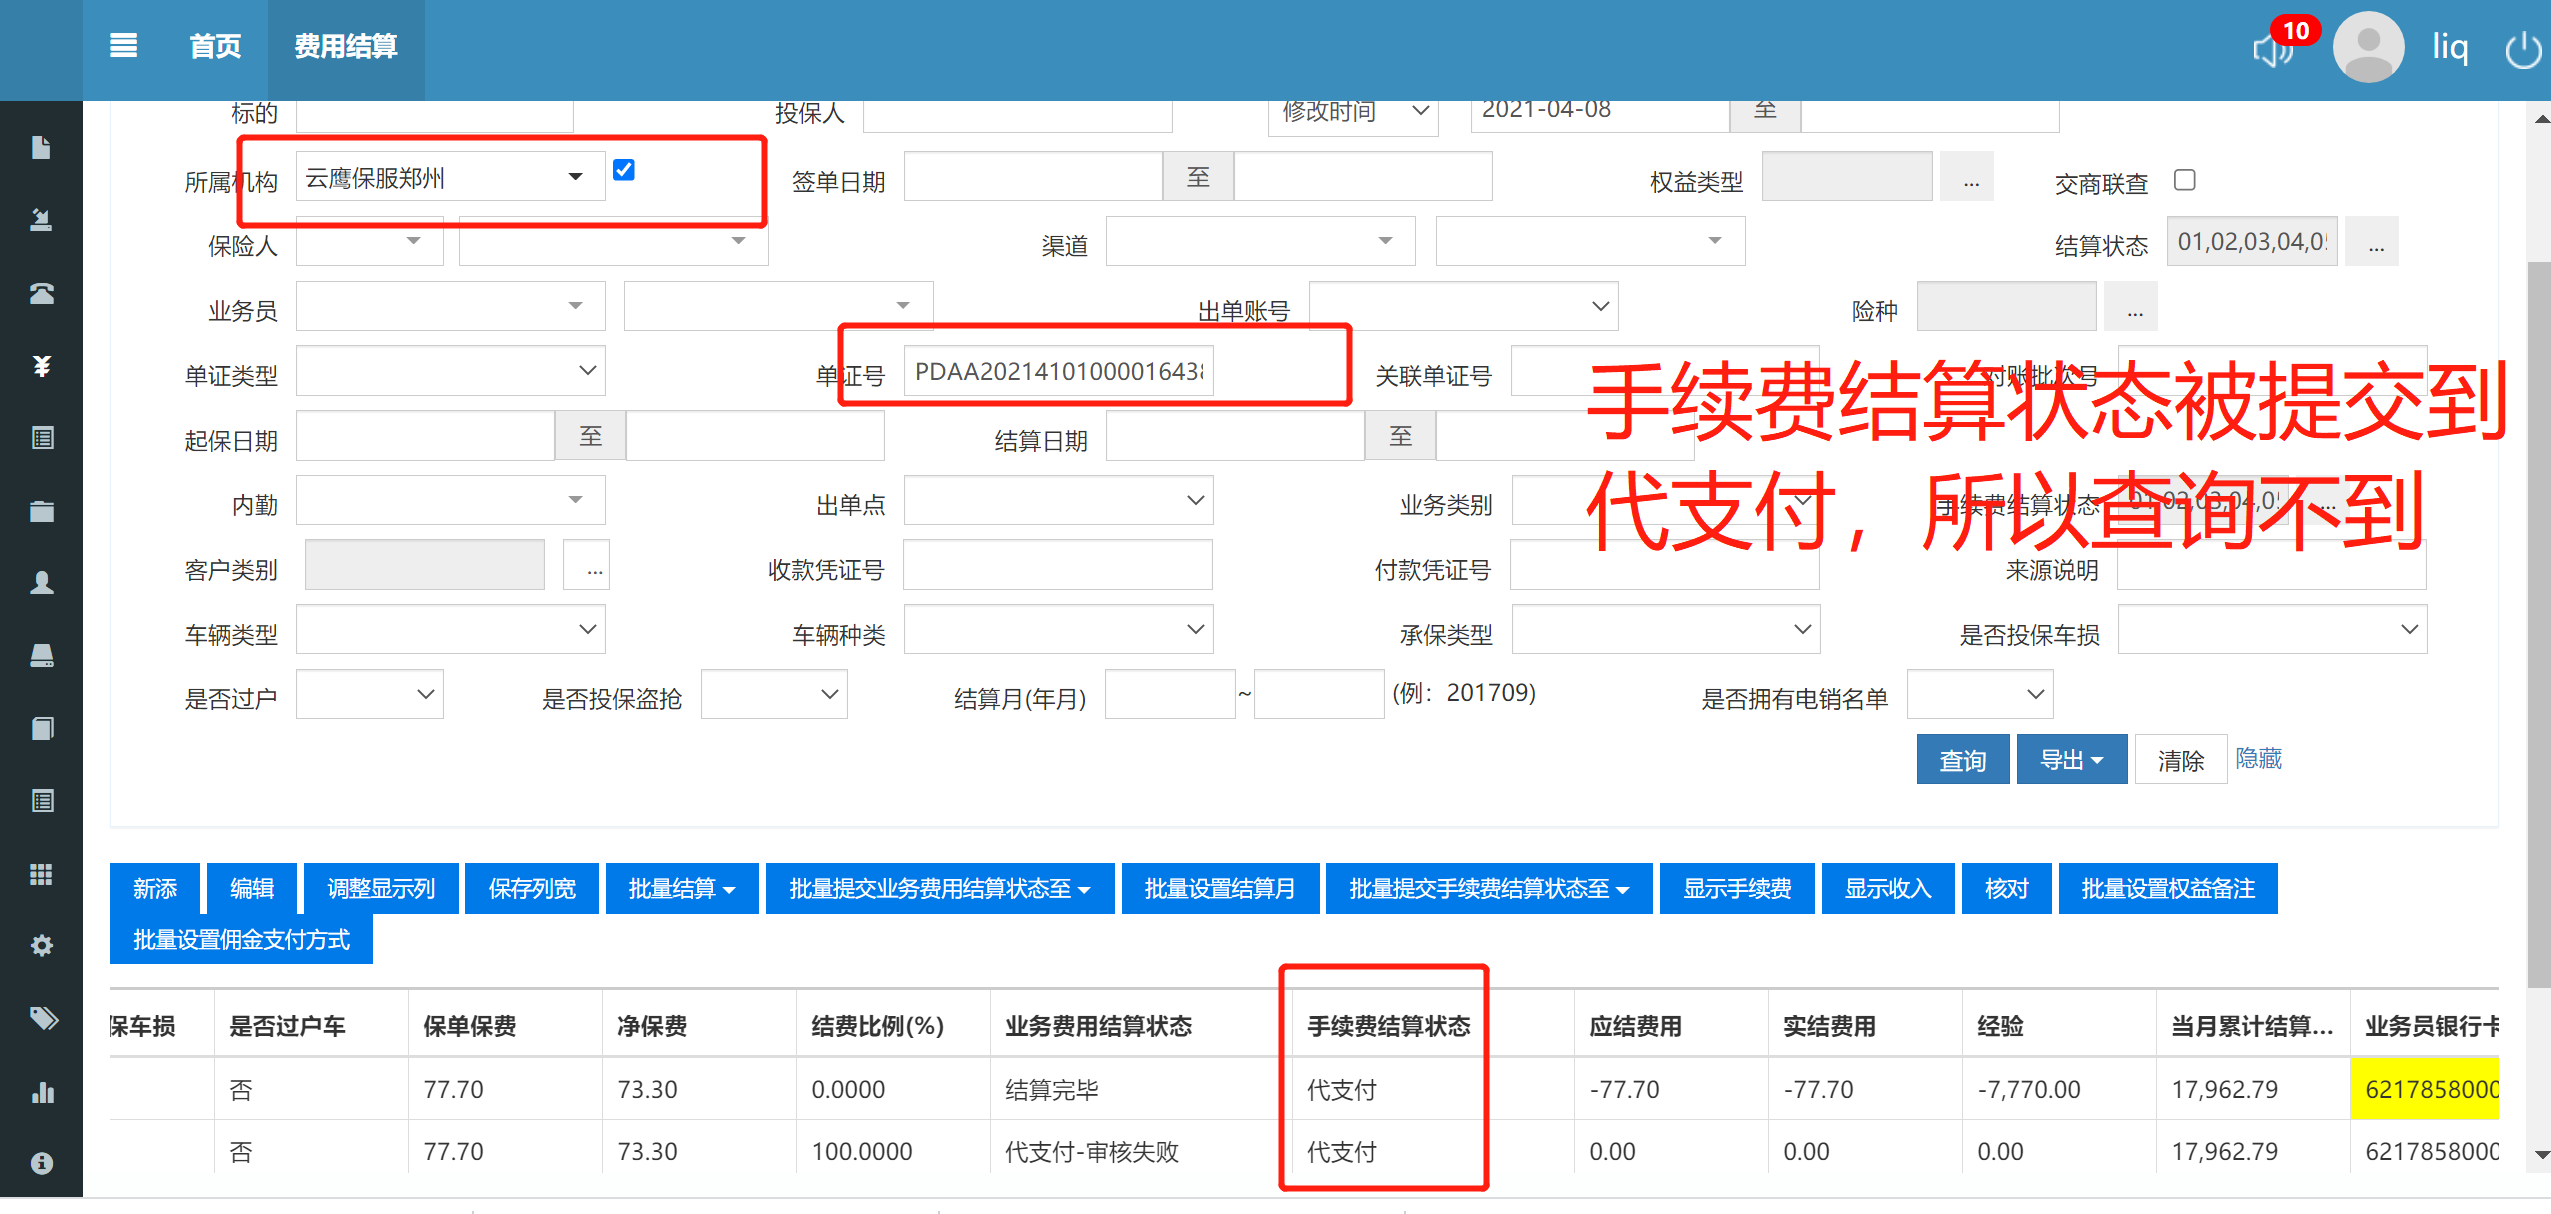Expand 批量提交手续费结算状态至 dropdown
This screenshot has height=1214, width=2551.
(x=1488, y=888)
